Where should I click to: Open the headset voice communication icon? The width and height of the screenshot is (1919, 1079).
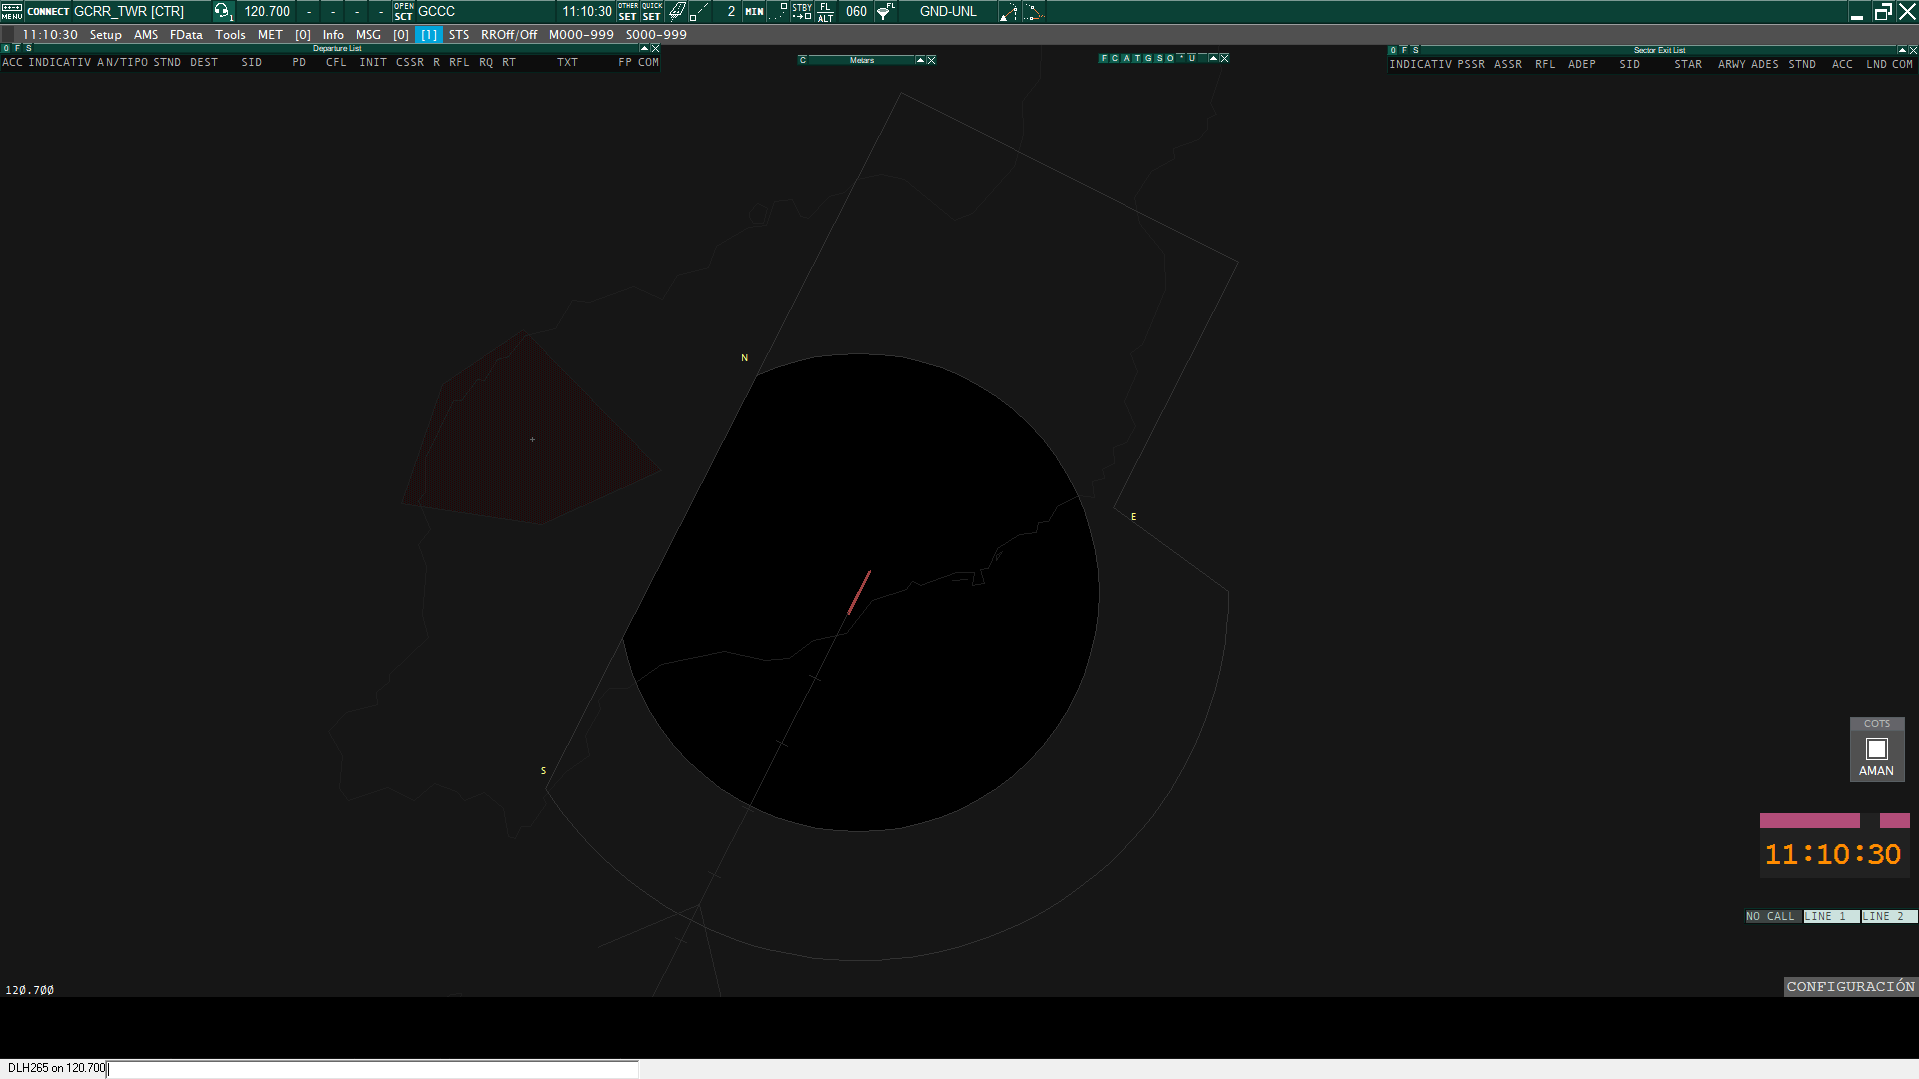[222, 12]
